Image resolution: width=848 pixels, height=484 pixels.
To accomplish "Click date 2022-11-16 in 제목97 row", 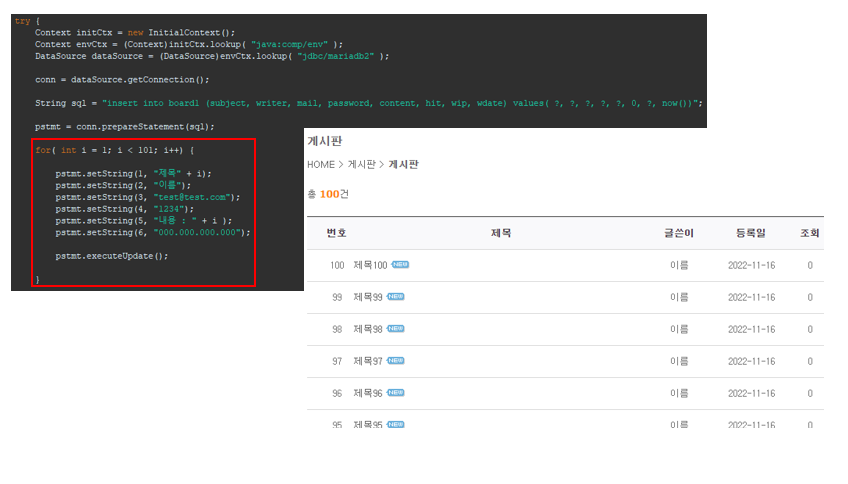I will point(751,361).
